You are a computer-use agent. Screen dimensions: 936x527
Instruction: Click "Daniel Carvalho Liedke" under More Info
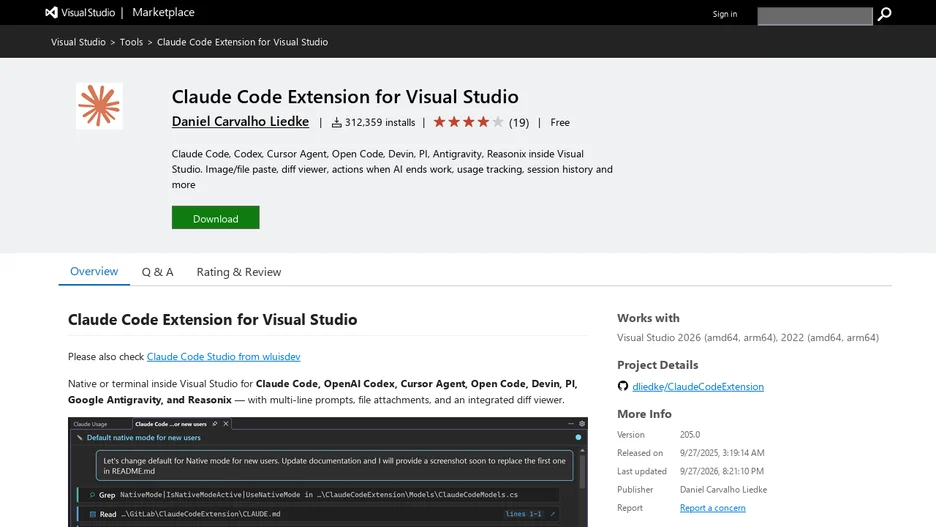[x=723, y=489]
